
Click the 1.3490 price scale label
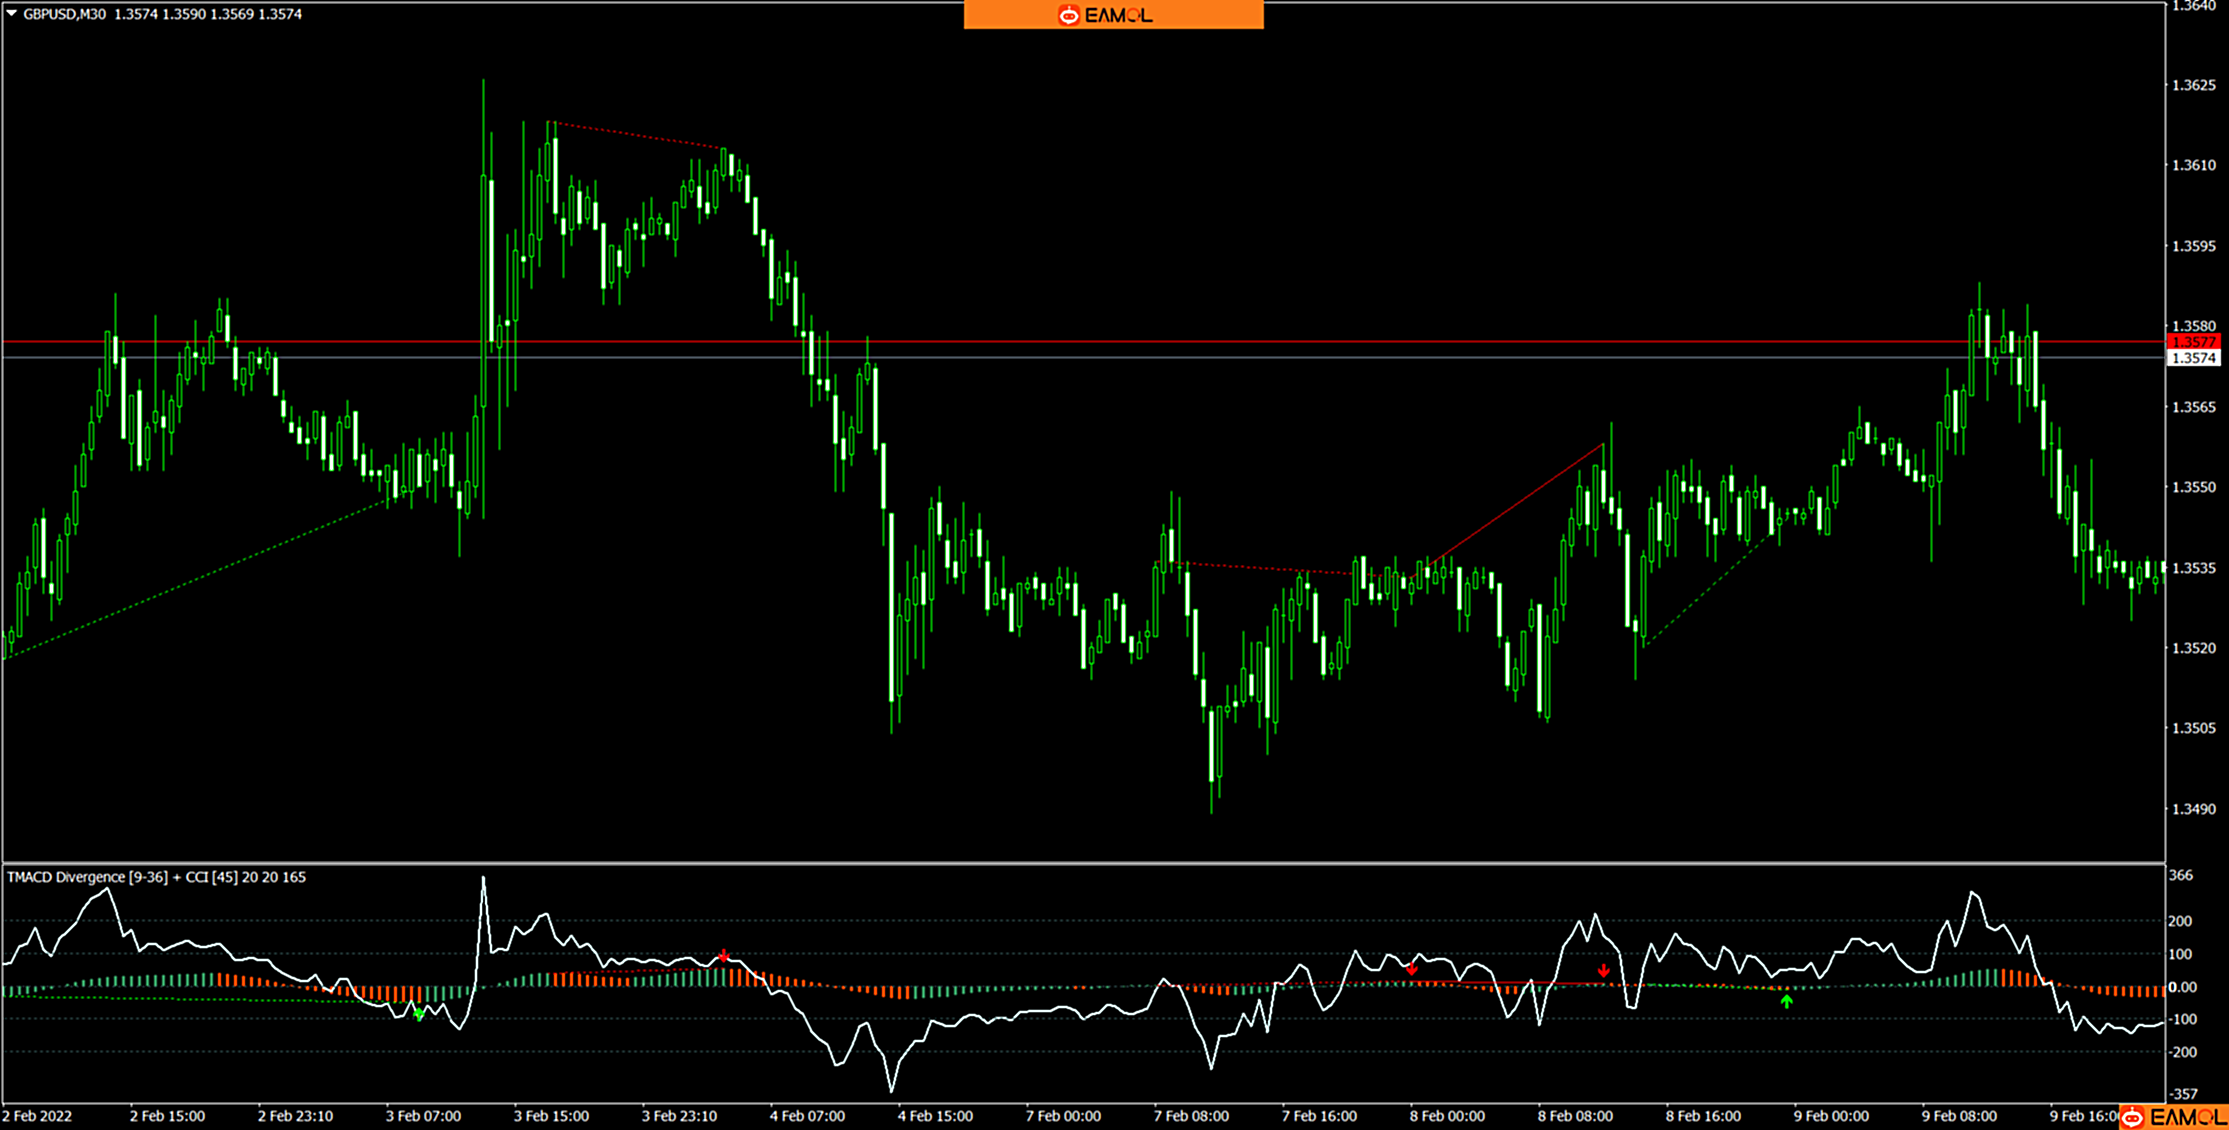pos(2193,809)
